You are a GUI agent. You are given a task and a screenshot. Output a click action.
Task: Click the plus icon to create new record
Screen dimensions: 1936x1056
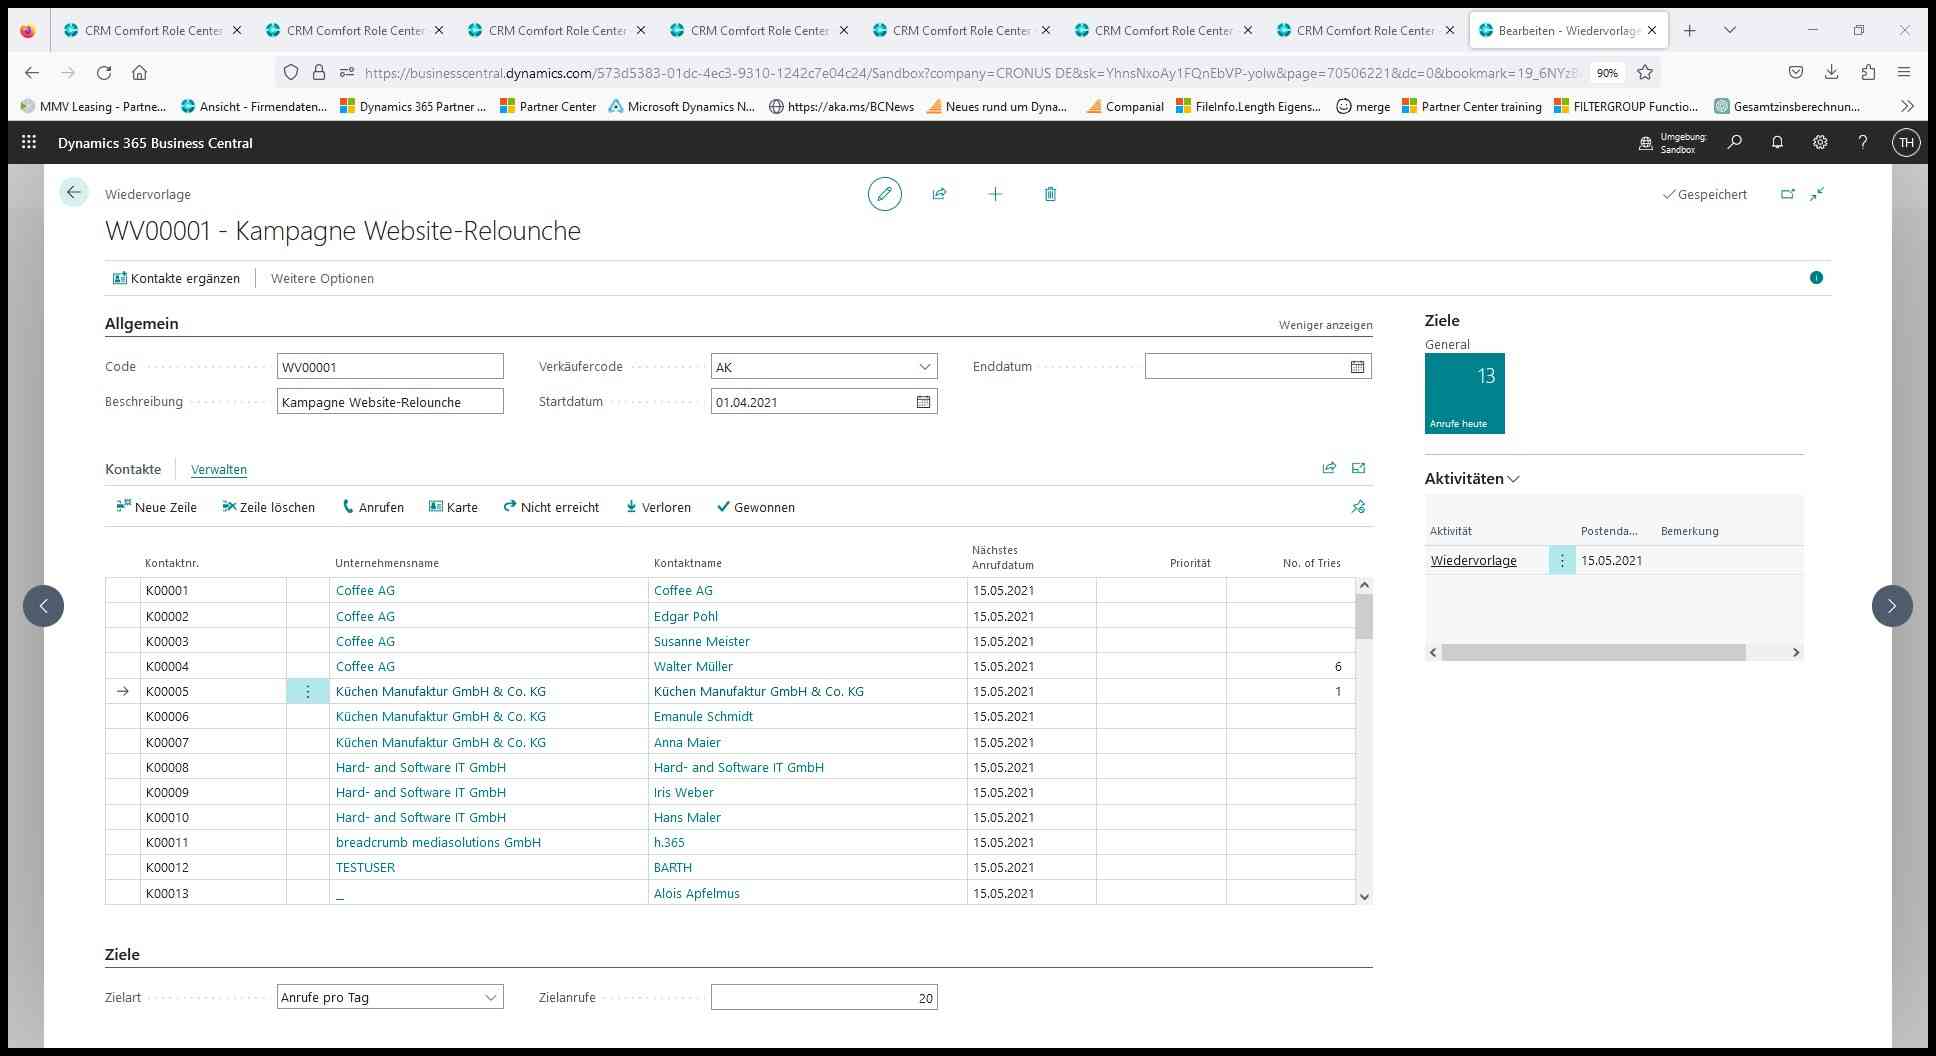[x=995, y=194]
